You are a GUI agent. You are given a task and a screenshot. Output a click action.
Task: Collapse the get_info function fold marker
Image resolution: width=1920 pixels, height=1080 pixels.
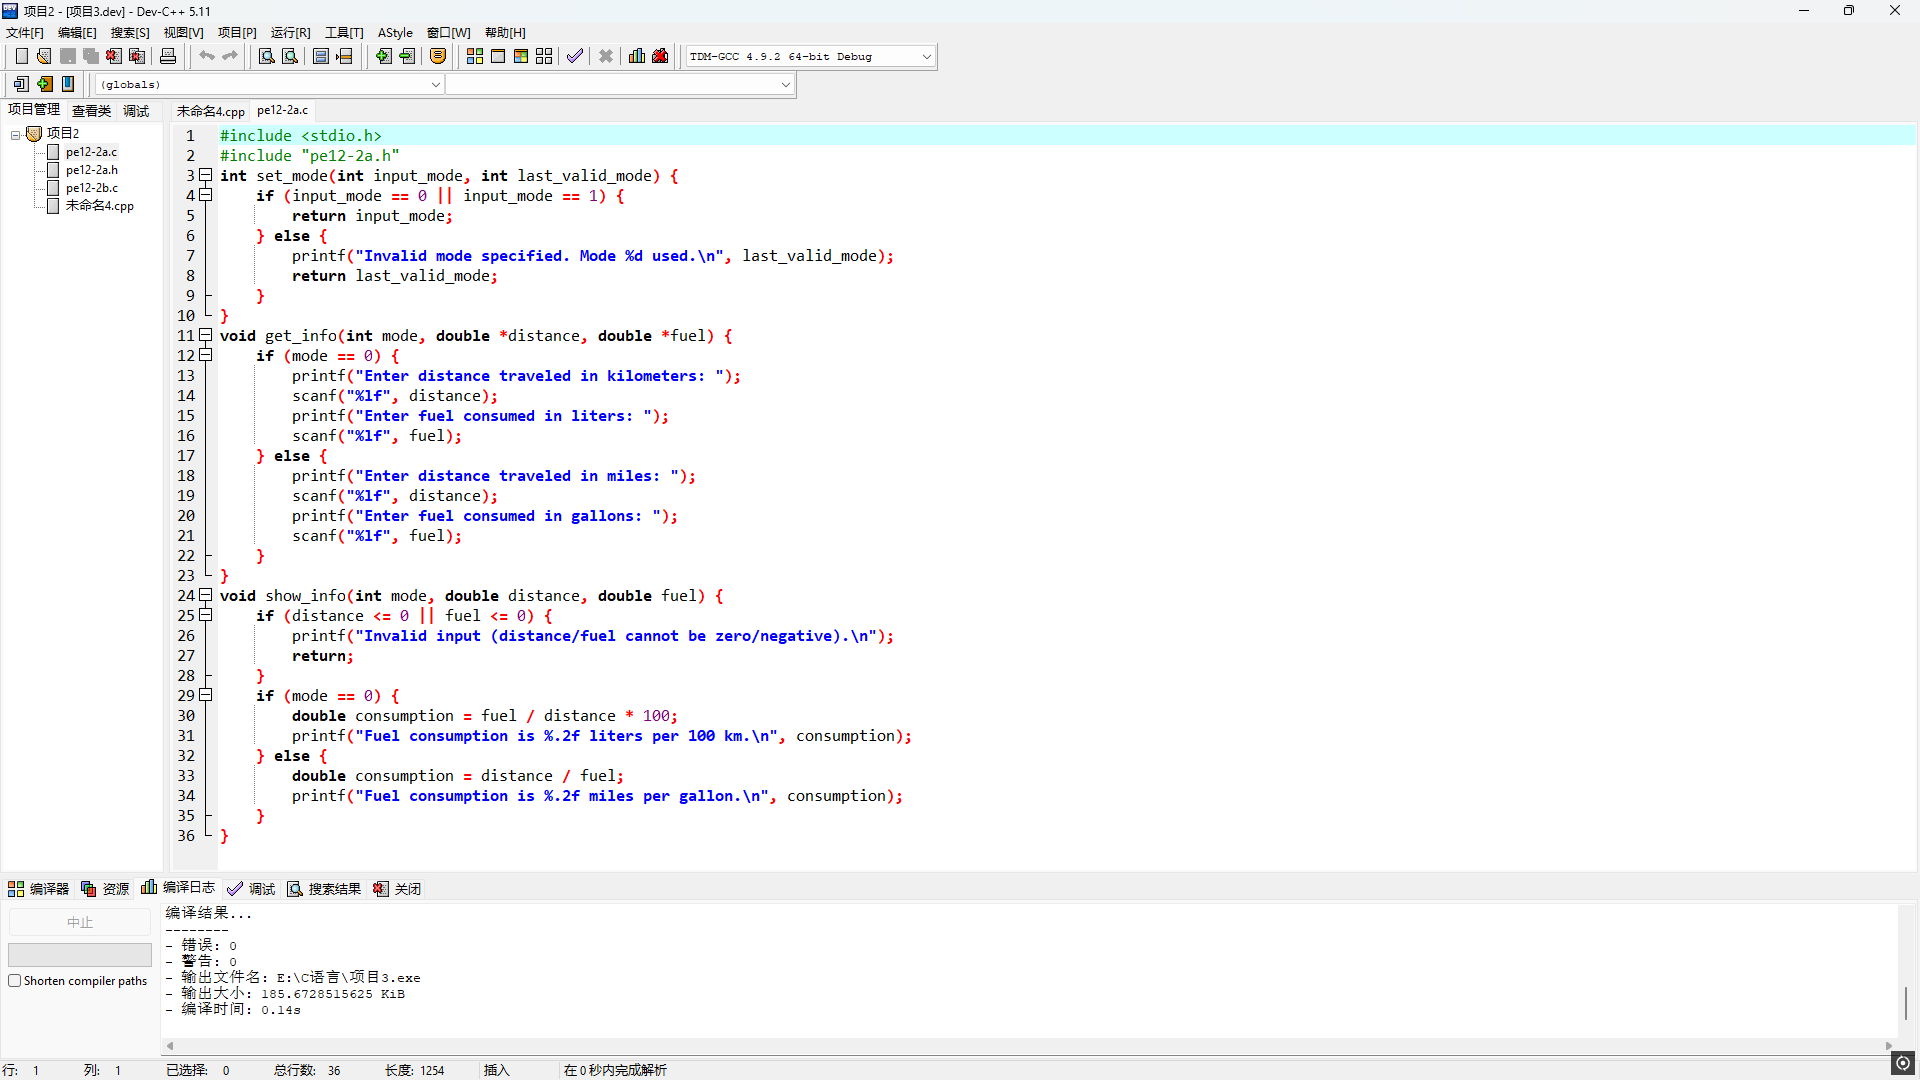click(206, 335)
